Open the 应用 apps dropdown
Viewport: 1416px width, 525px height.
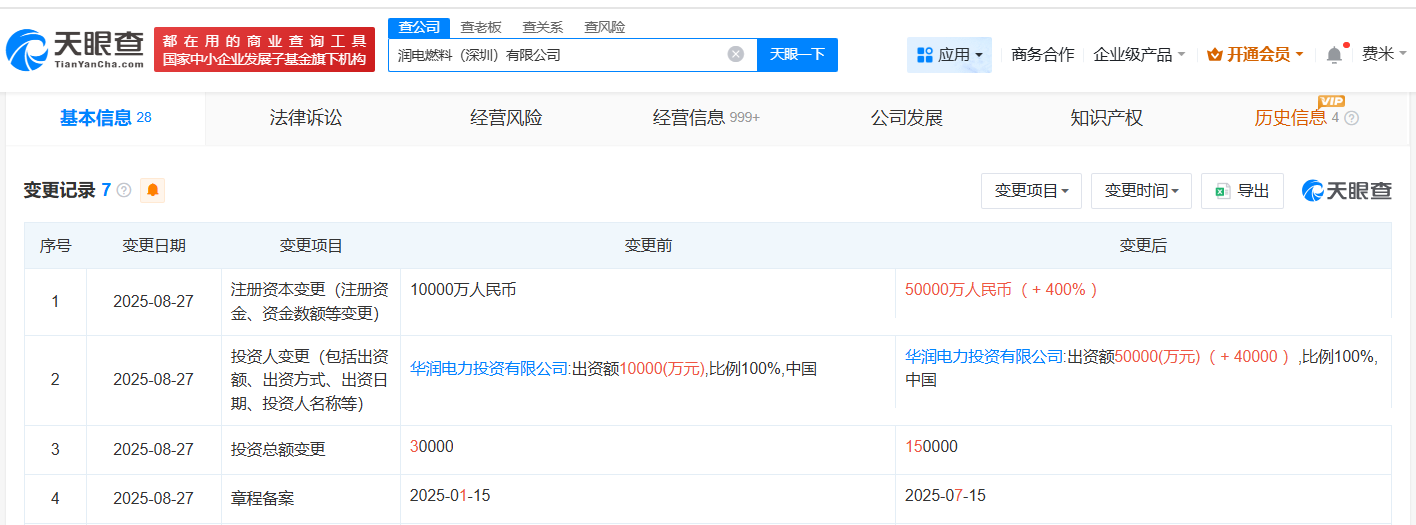(x=949, y=55)
